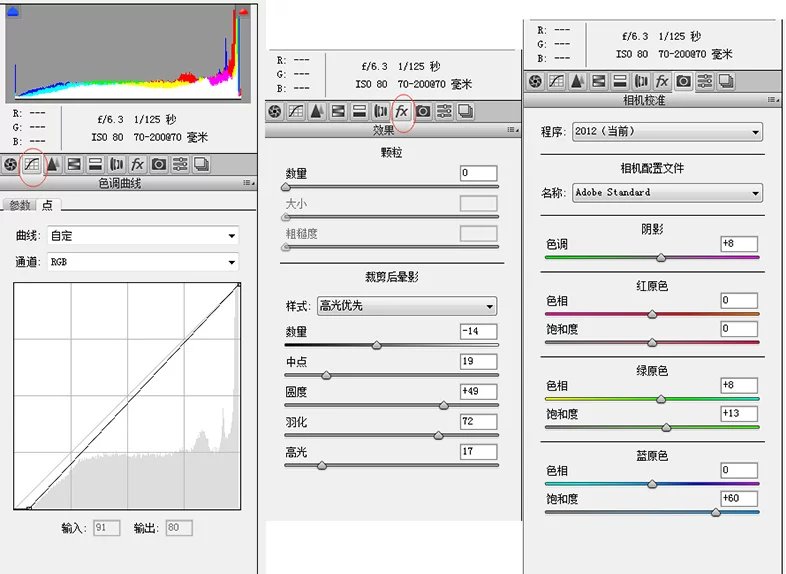The height and width of the screenshot is (574, 786).
Task: Open Snapshots icon in Effects panel toolbar
Action: coord(466,111)
